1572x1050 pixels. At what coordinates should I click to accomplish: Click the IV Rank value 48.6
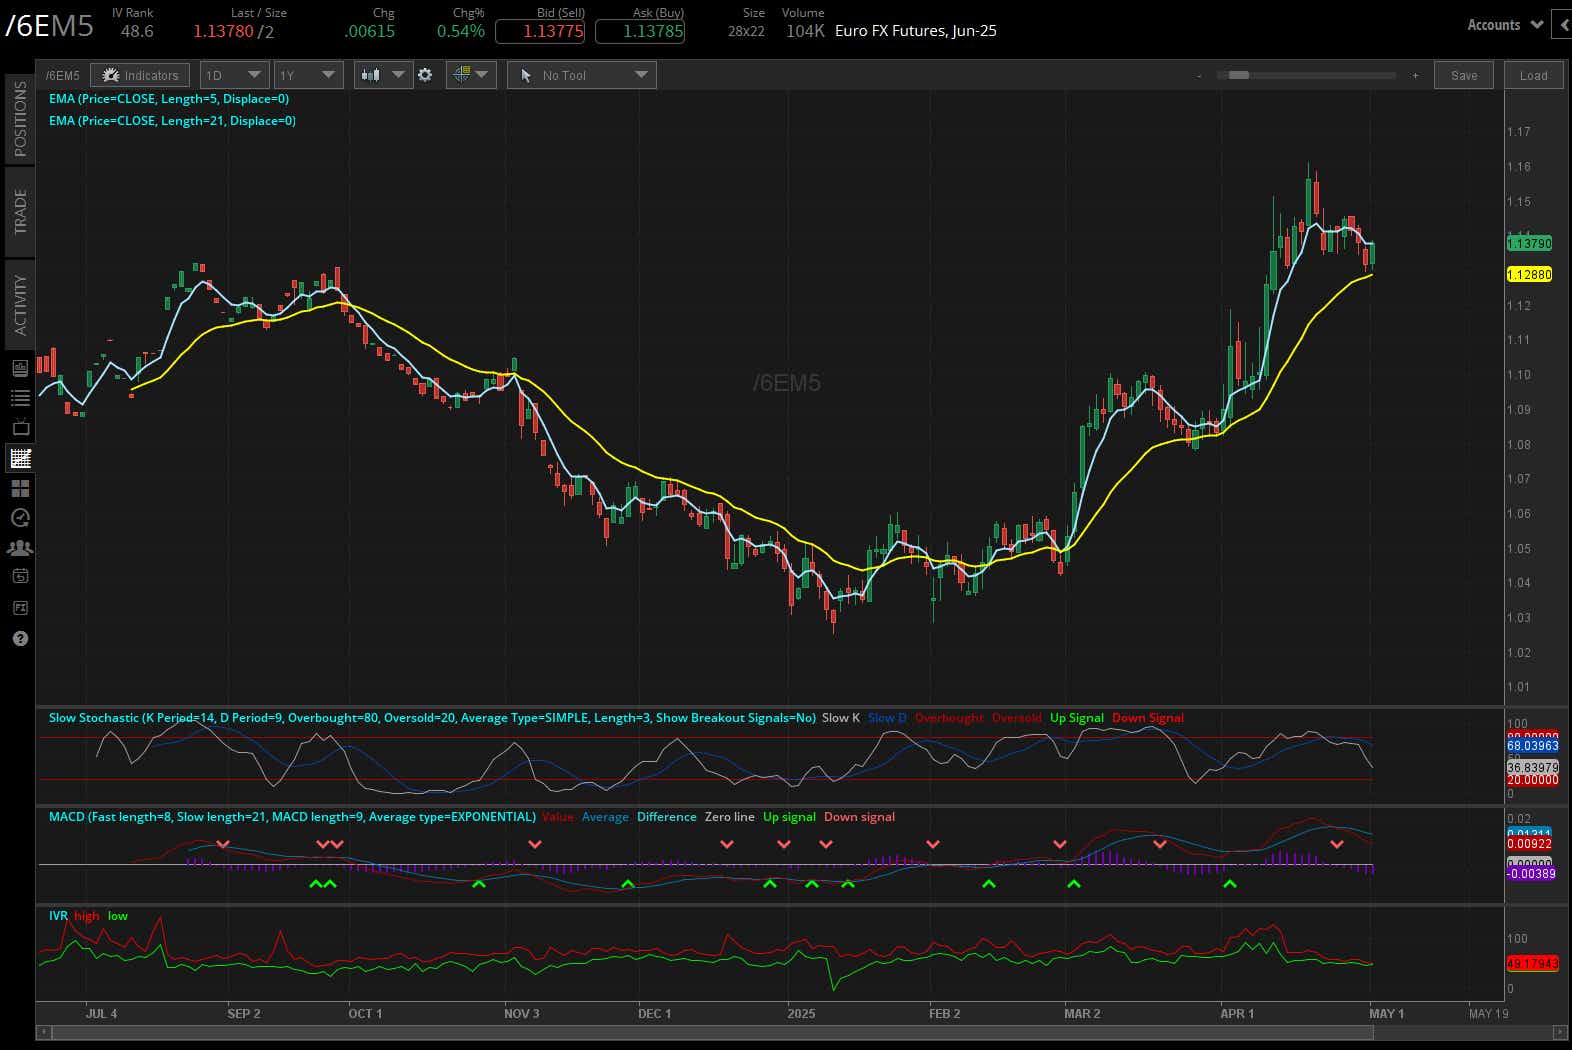coord(137,31)
